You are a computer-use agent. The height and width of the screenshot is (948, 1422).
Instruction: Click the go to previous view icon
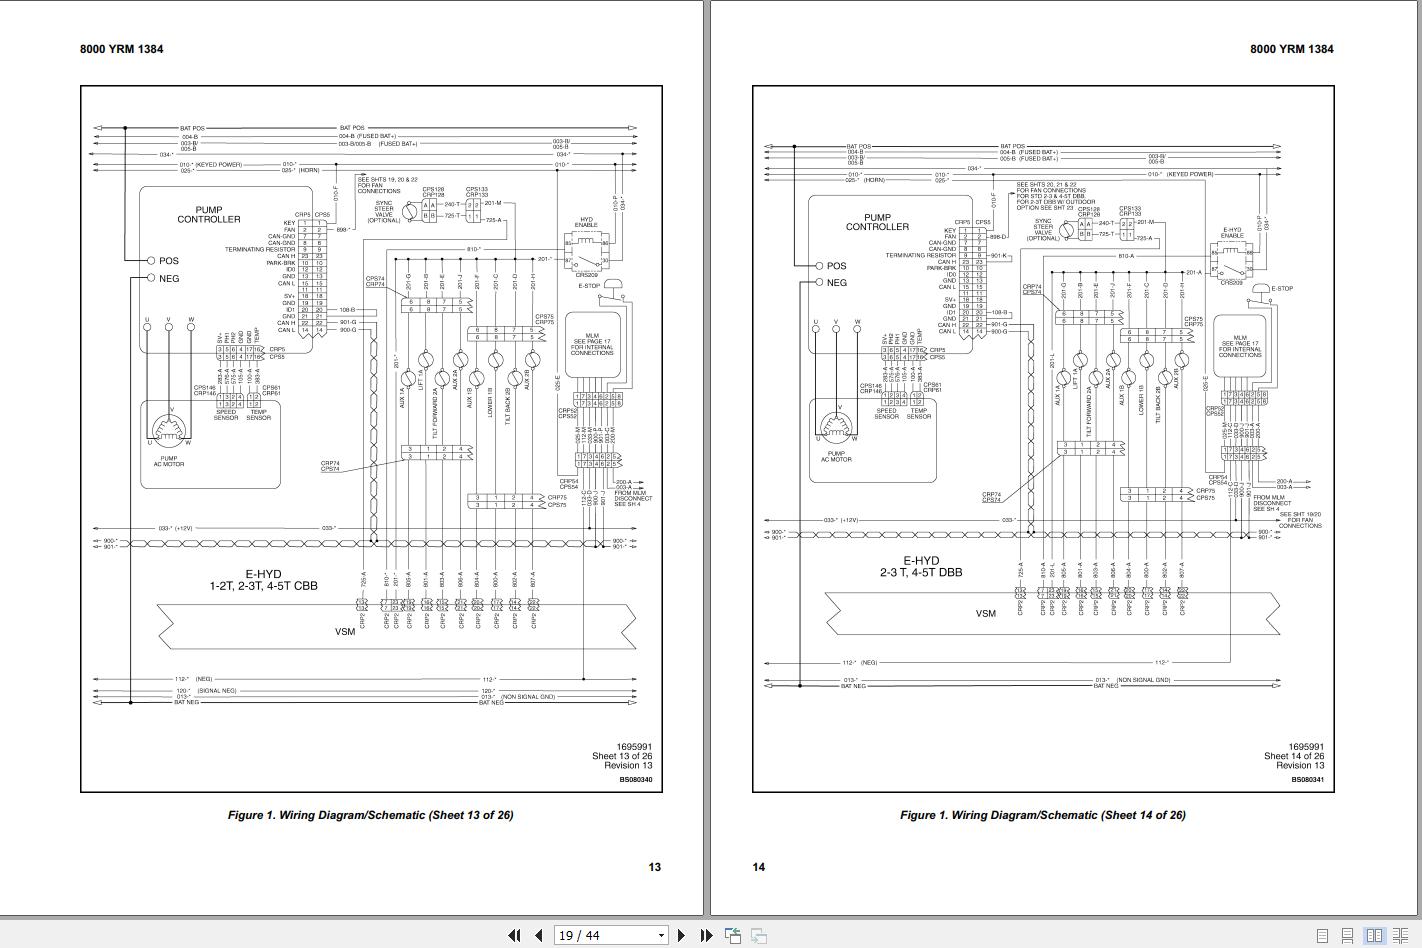point(733,935)
